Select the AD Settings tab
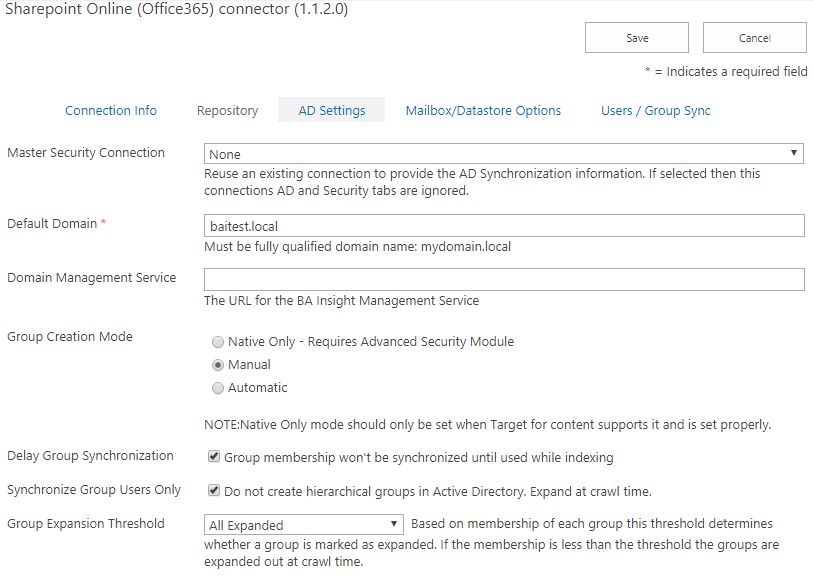The image size is (814, 577). pyautogui.click(x=332, y=111)
